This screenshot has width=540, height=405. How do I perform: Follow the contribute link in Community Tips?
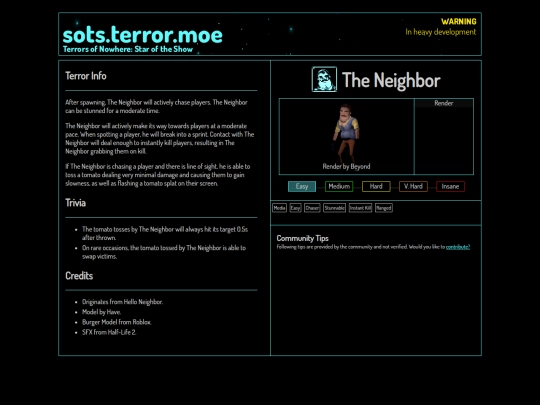pos(458,247)
